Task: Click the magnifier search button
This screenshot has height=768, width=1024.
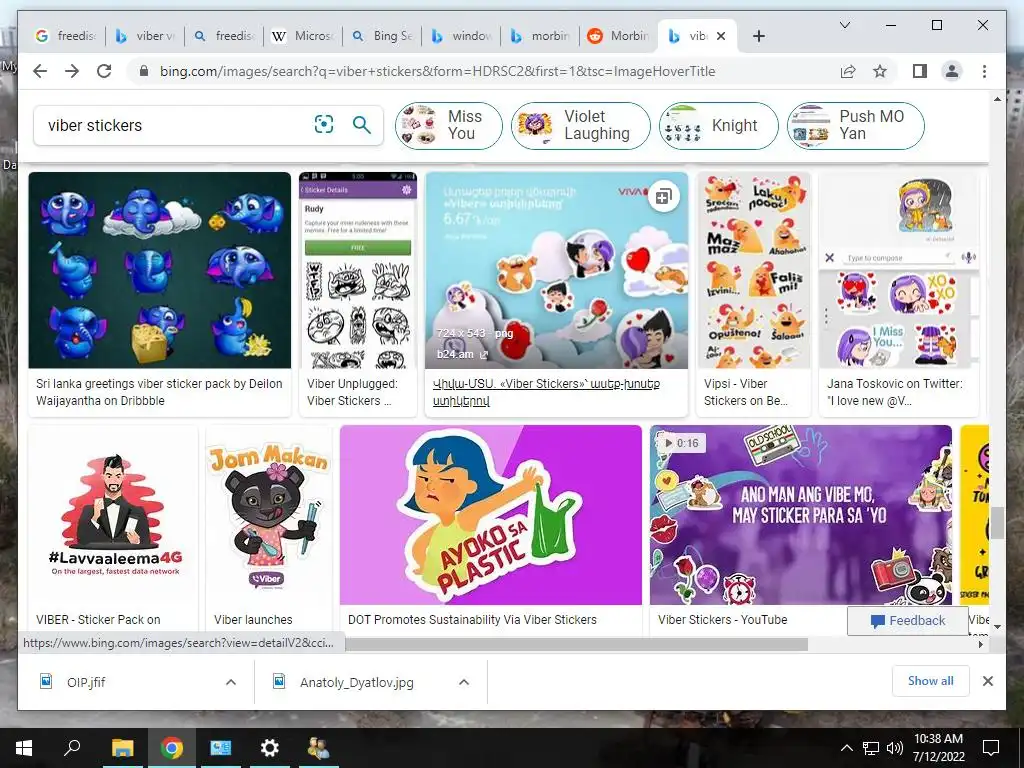Action: 362,124
